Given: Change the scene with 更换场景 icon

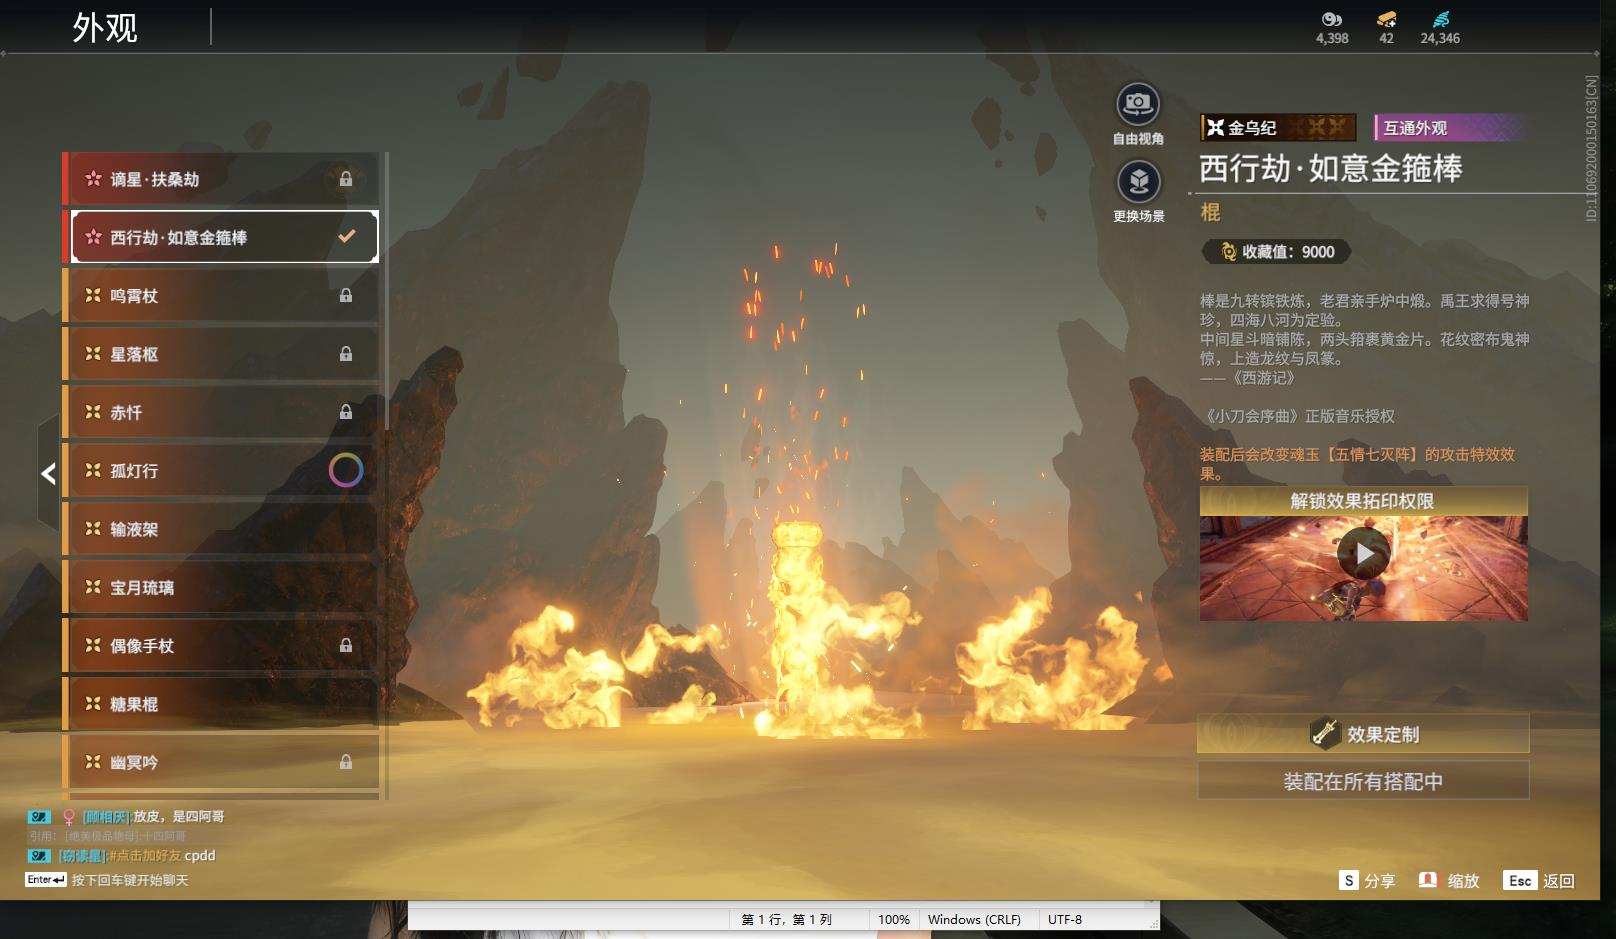Looking at the screenshot, I should pos(1138,182).
